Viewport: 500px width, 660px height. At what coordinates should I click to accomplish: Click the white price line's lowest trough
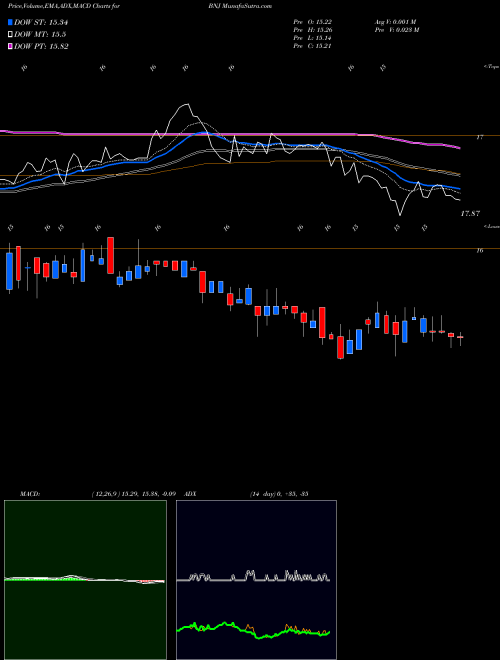[400, 214]
